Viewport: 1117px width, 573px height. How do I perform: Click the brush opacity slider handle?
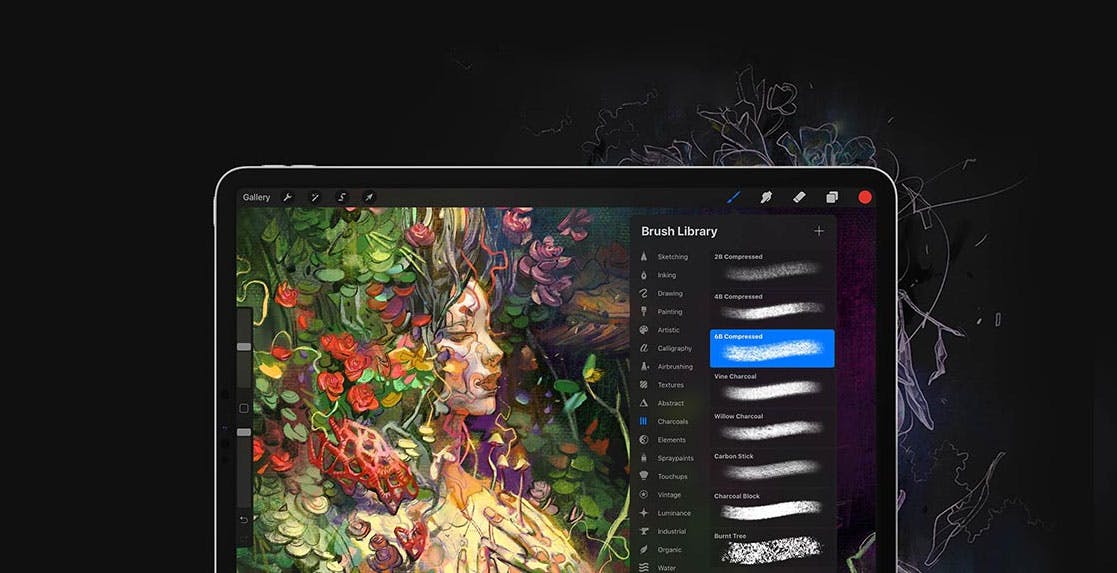(x=244, y=433)
